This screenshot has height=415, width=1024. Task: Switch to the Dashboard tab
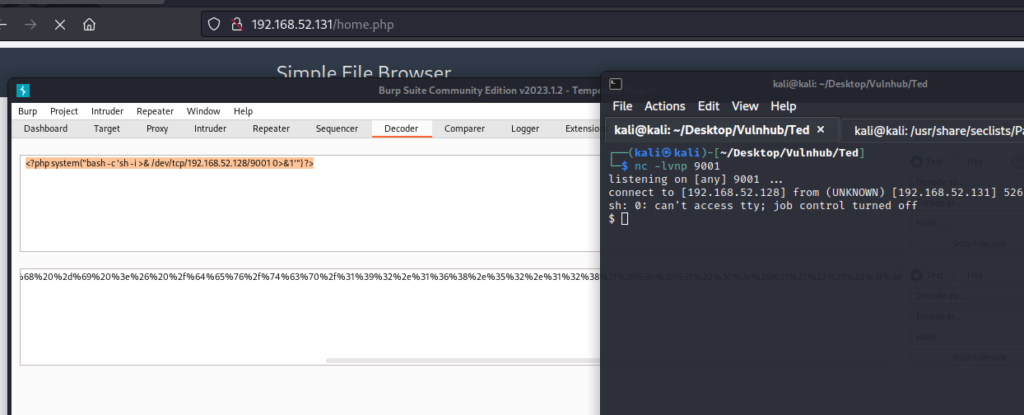[46, 129]
